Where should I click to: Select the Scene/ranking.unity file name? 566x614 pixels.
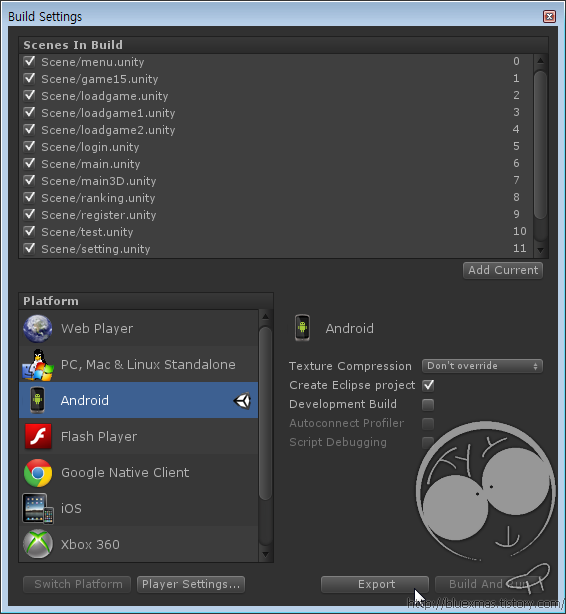tap(98, 198)
